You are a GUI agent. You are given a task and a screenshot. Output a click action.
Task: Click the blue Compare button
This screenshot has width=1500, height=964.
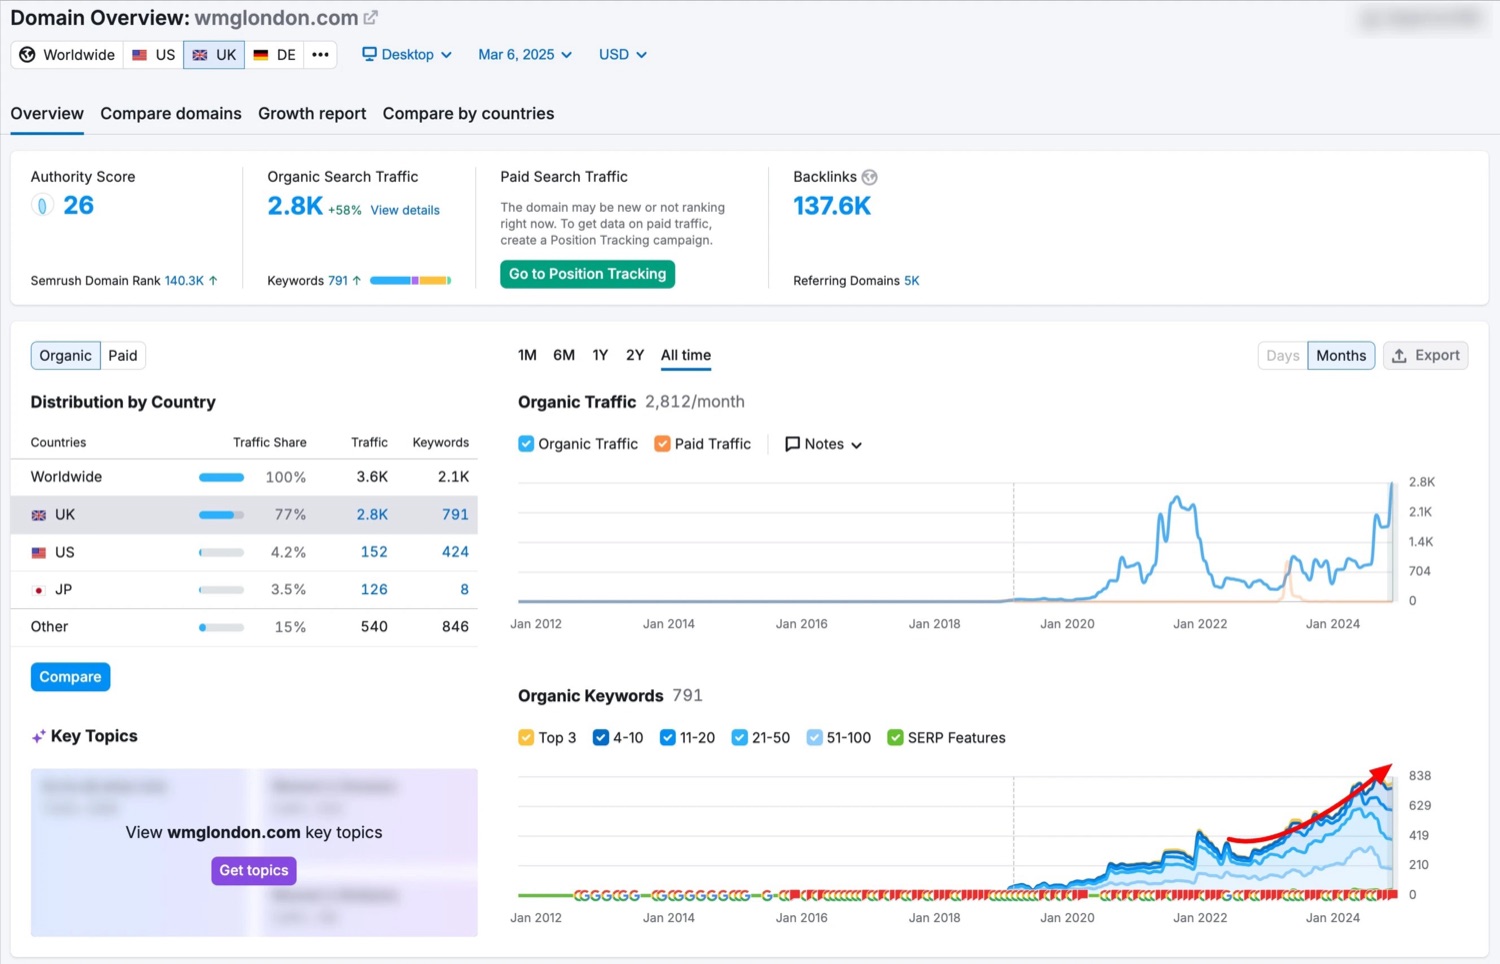pos(70,677)
